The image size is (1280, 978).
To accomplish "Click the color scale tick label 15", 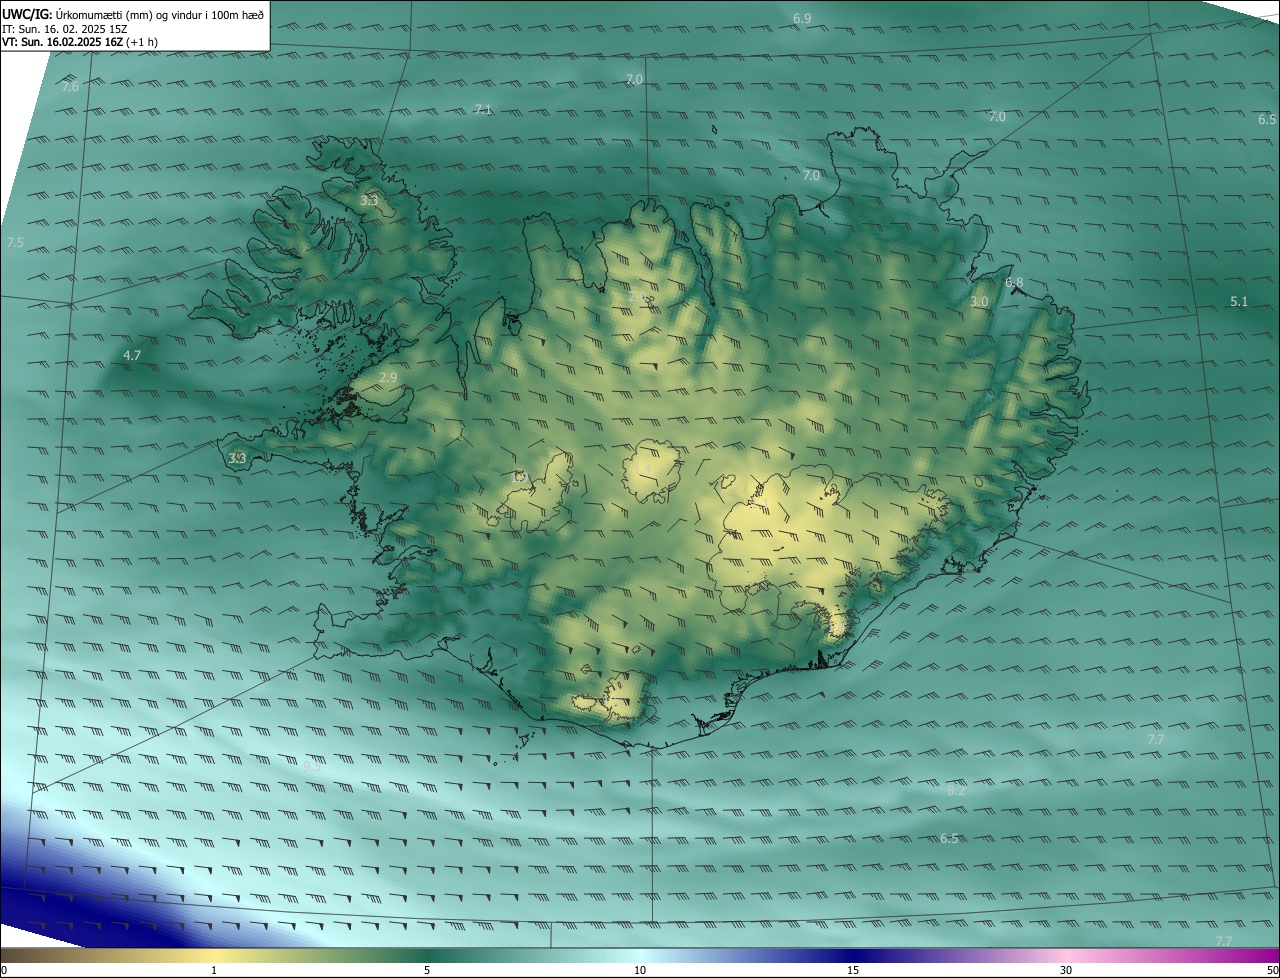I will [x=853, y=970].
